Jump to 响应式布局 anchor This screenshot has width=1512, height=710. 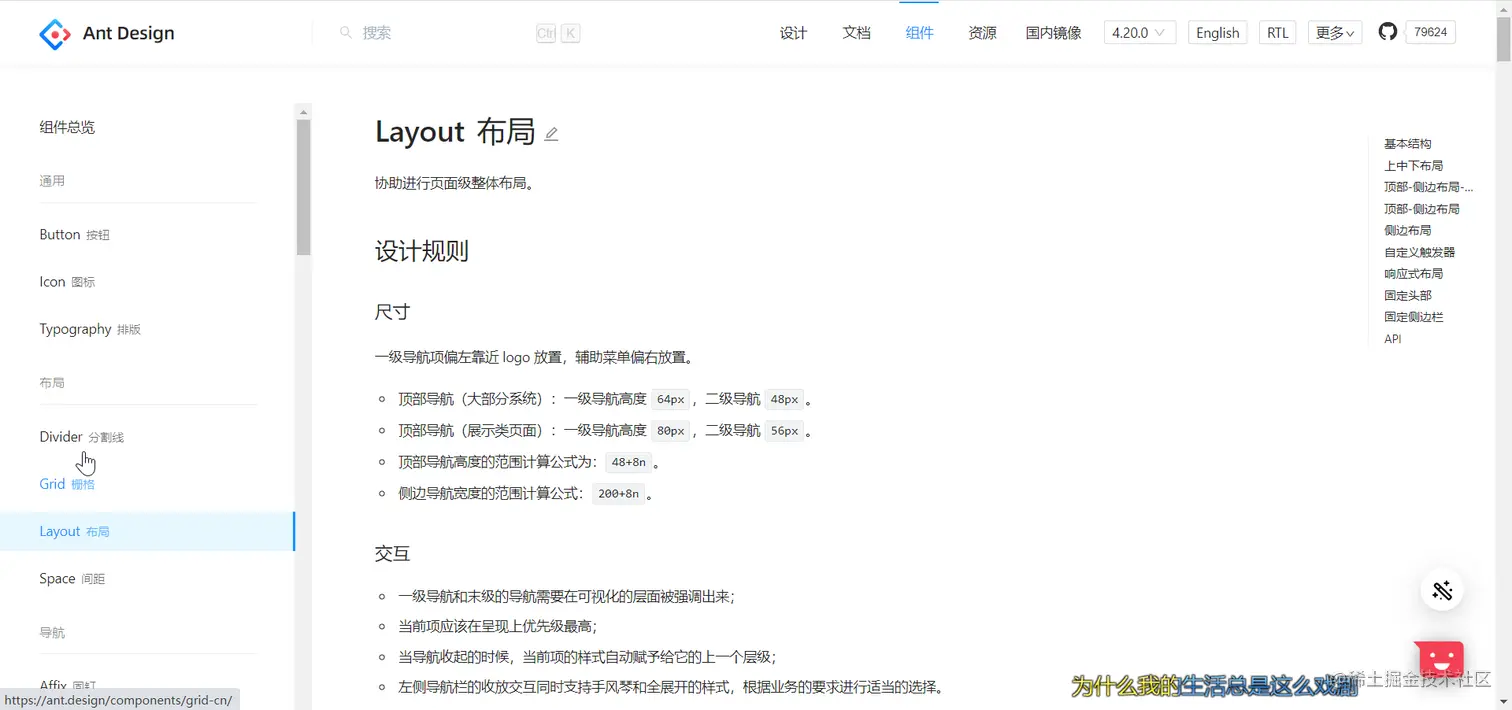(1413, 274)
